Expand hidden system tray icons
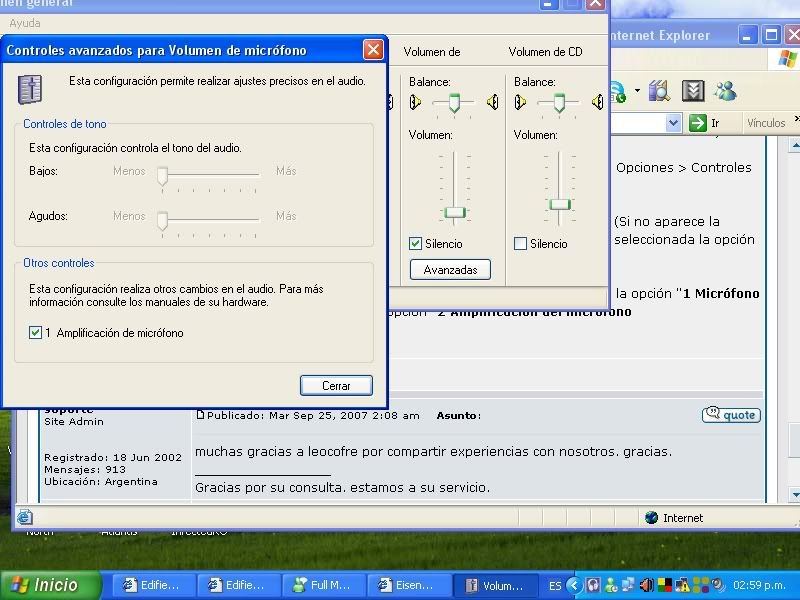Viewport: 800px width, 600px height. click(x=574, y=585)
